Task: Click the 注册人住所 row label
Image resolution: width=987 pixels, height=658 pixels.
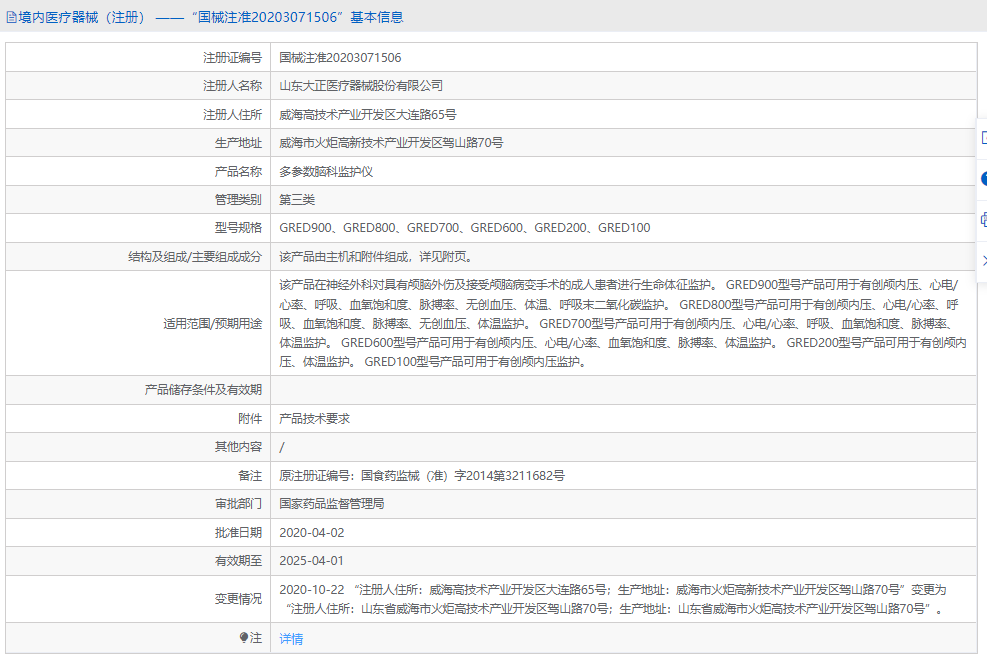Action: point(232,115)
